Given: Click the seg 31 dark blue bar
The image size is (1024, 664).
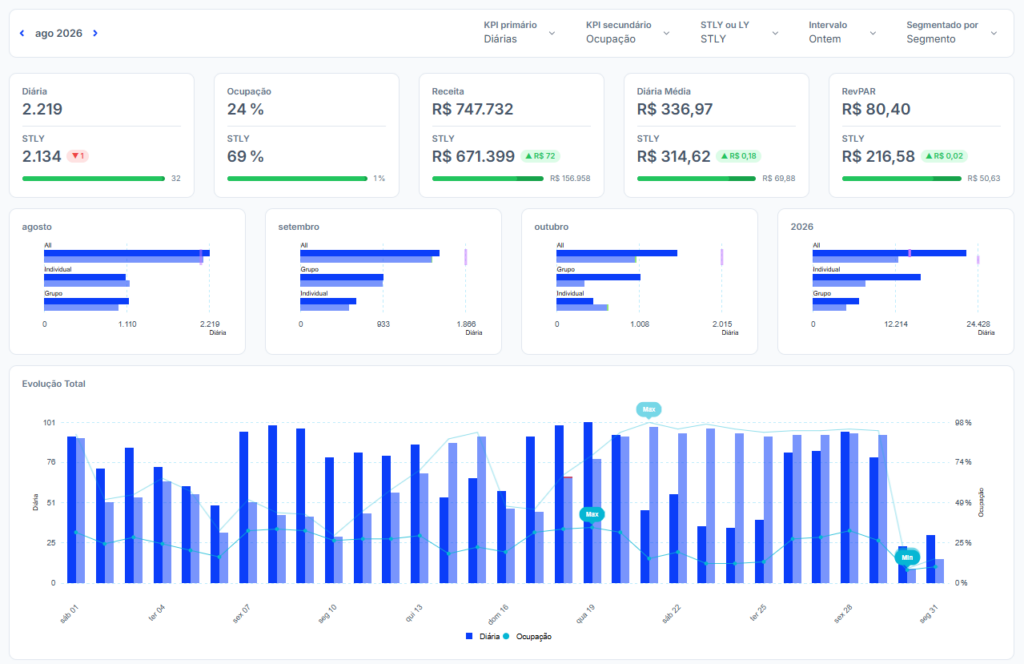Looking at the screenshot, I should 931,560.
